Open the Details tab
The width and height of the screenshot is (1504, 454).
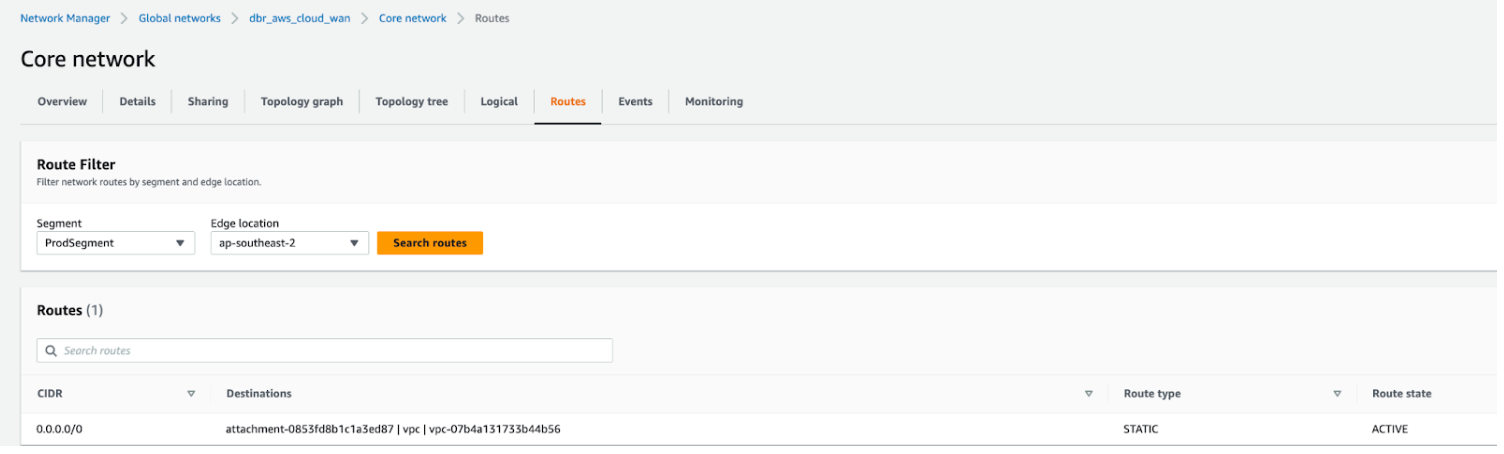[137, 101]
